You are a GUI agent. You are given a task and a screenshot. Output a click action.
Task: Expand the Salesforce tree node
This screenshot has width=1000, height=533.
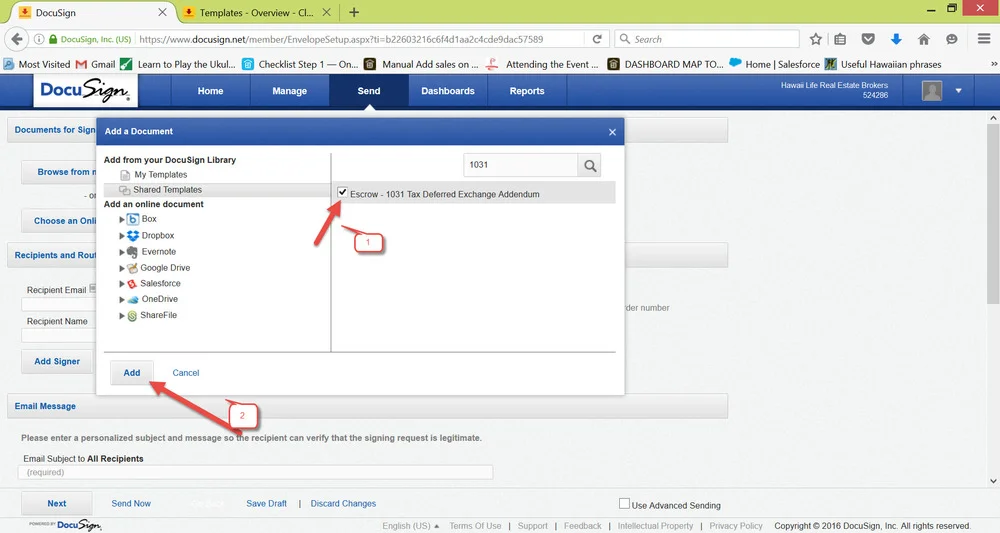122,284
